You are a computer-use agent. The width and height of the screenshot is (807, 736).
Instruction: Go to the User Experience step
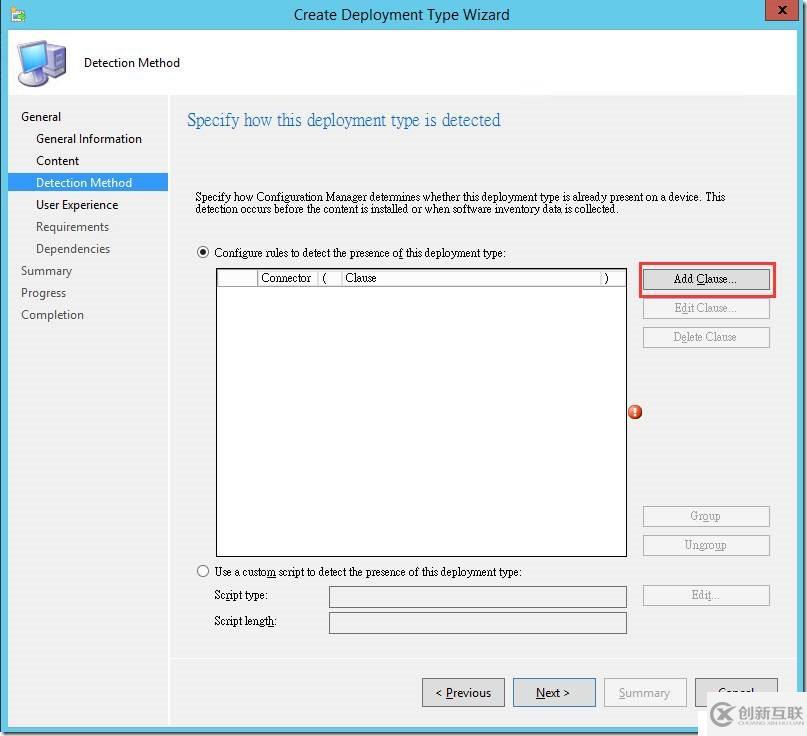tap(77, 205)
